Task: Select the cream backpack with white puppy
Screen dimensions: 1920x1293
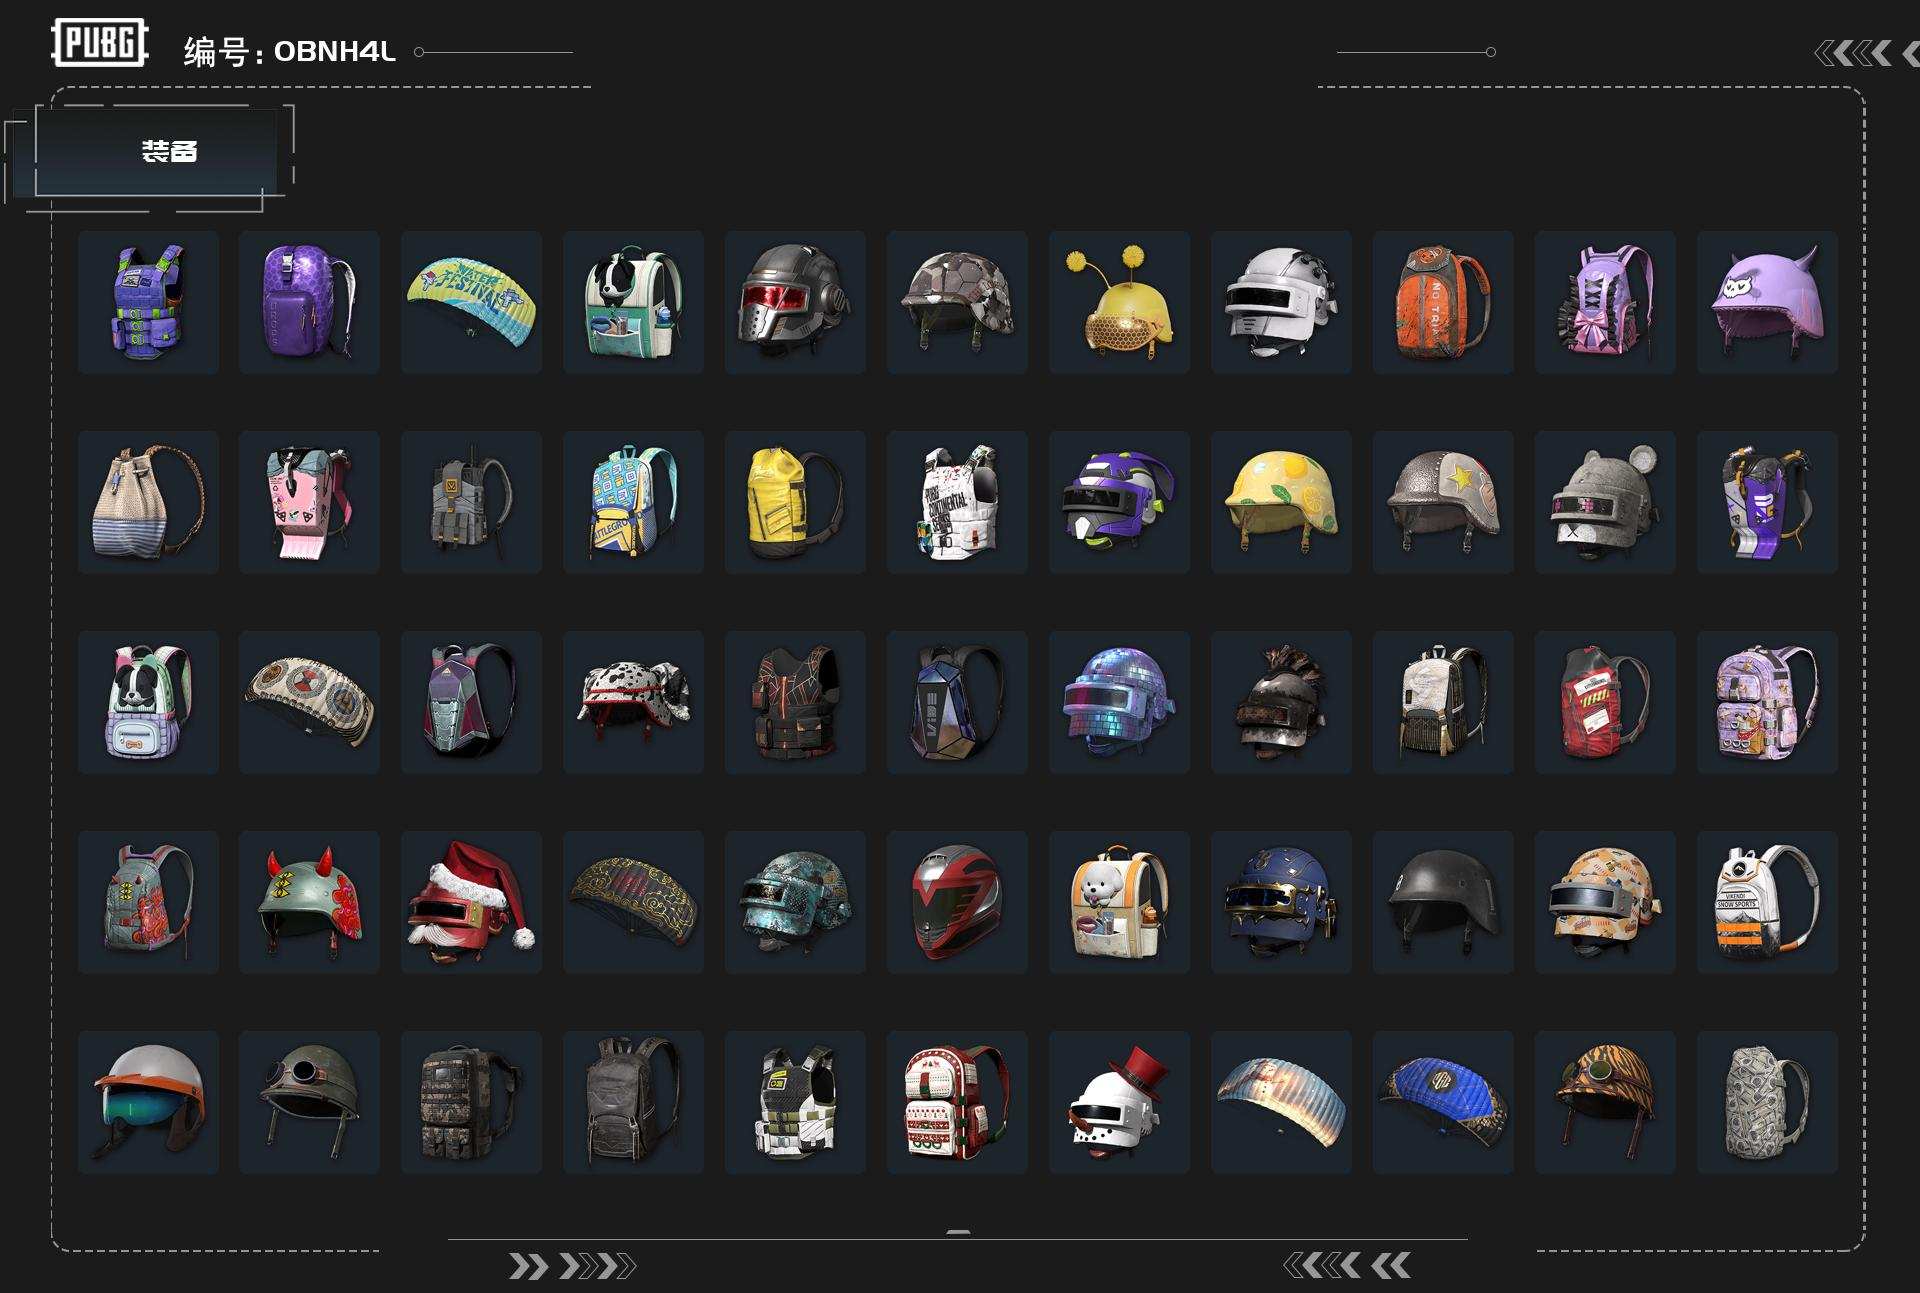Action: click(1119, 902)
